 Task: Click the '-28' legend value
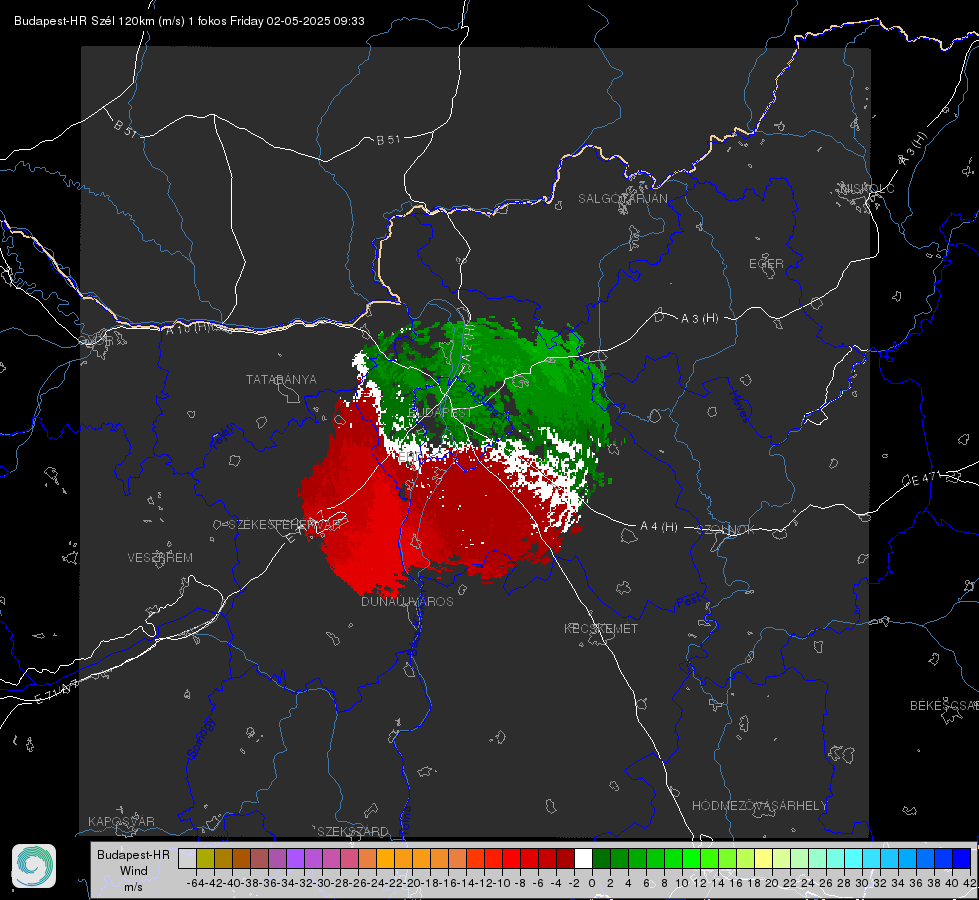pos(340,883)
